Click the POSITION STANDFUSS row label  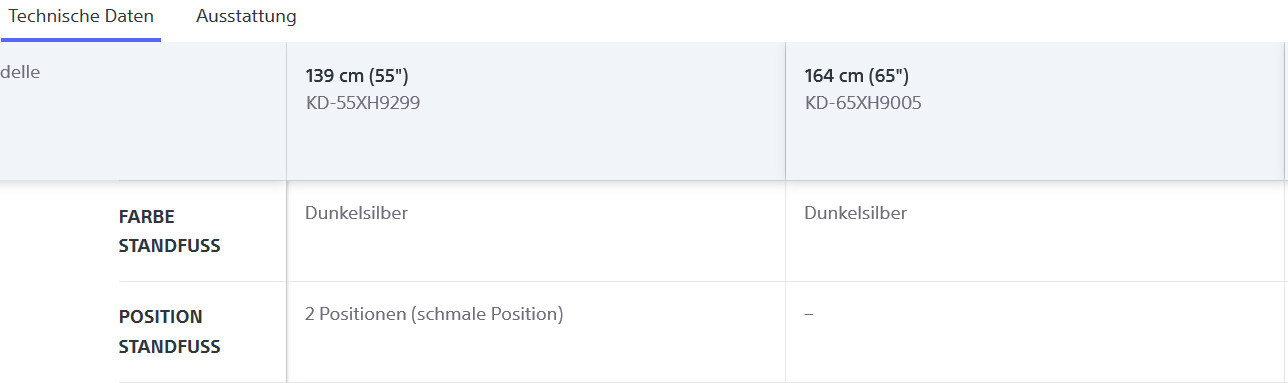169,332
